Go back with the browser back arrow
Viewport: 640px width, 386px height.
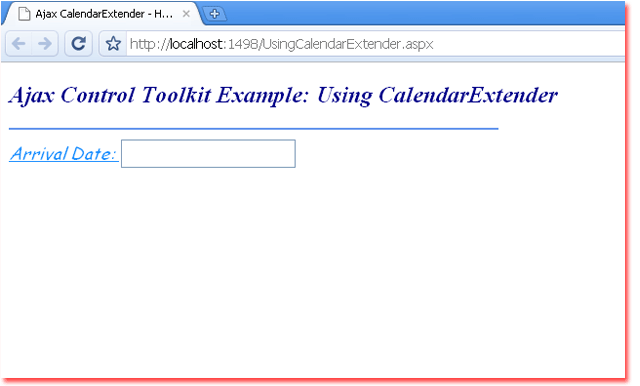[x=19, y=43]
